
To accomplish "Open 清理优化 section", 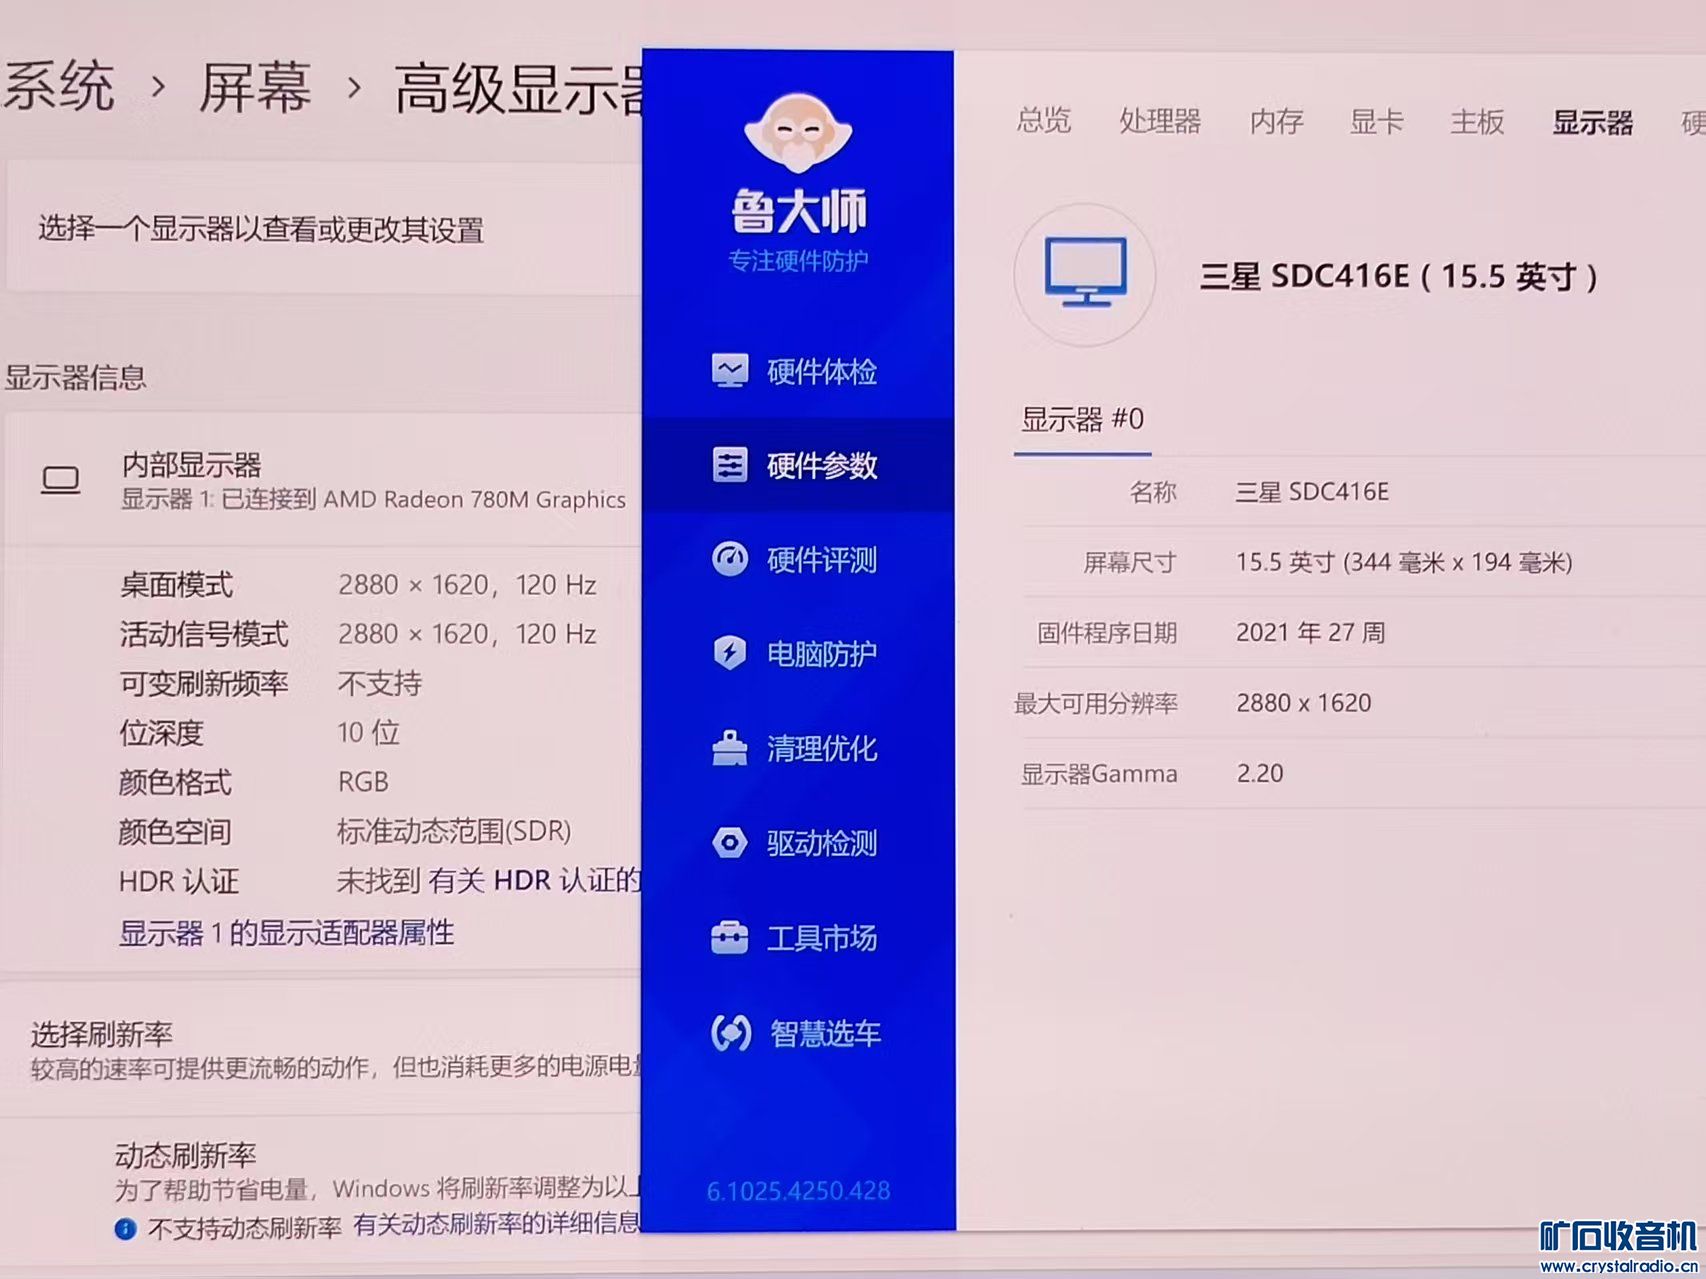I will (798, 747).
